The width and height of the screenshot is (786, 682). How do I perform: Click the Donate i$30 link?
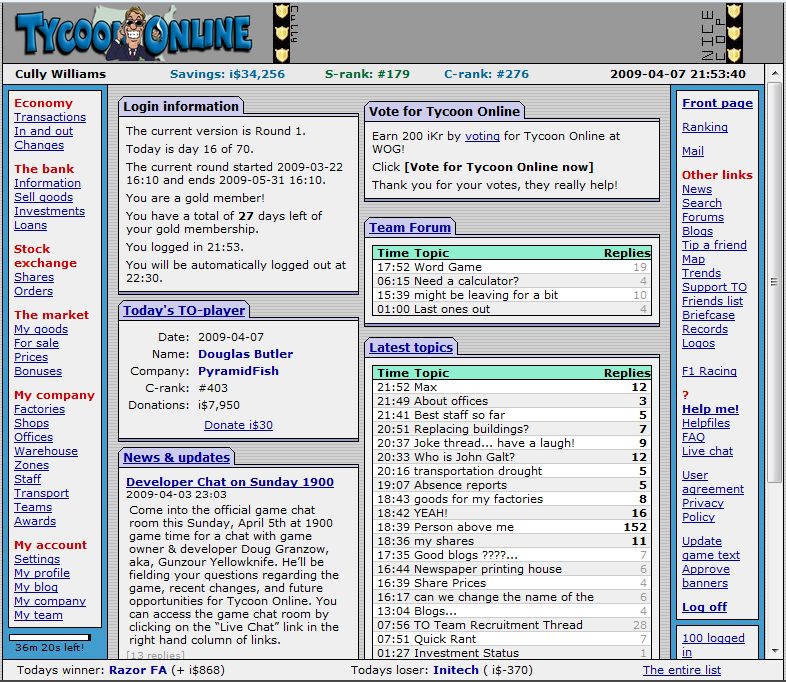[238, 425]
